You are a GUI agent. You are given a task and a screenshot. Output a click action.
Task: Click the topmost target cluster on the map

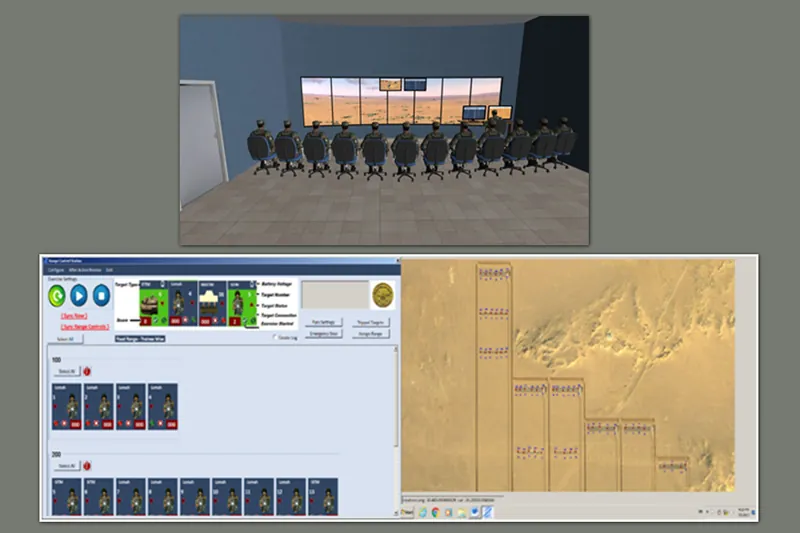[494, 274]
